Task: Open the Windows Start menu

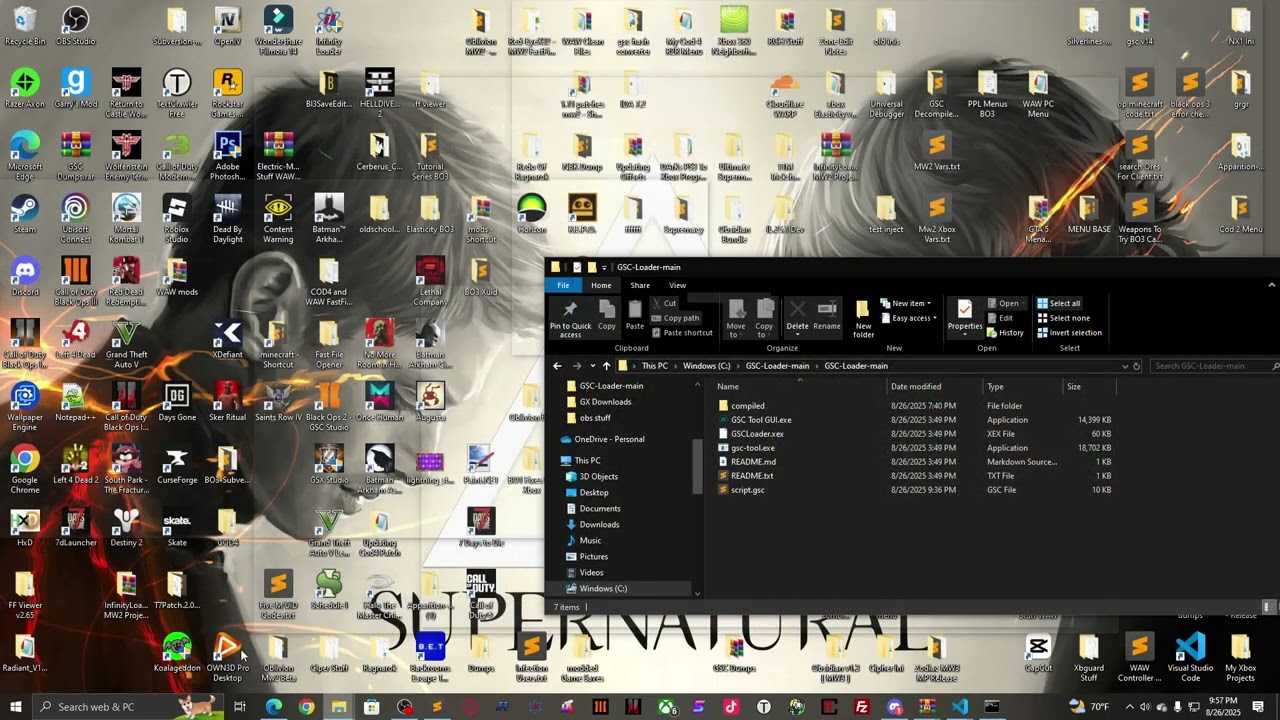Action: pyautogui.click(x=16, y=707)
